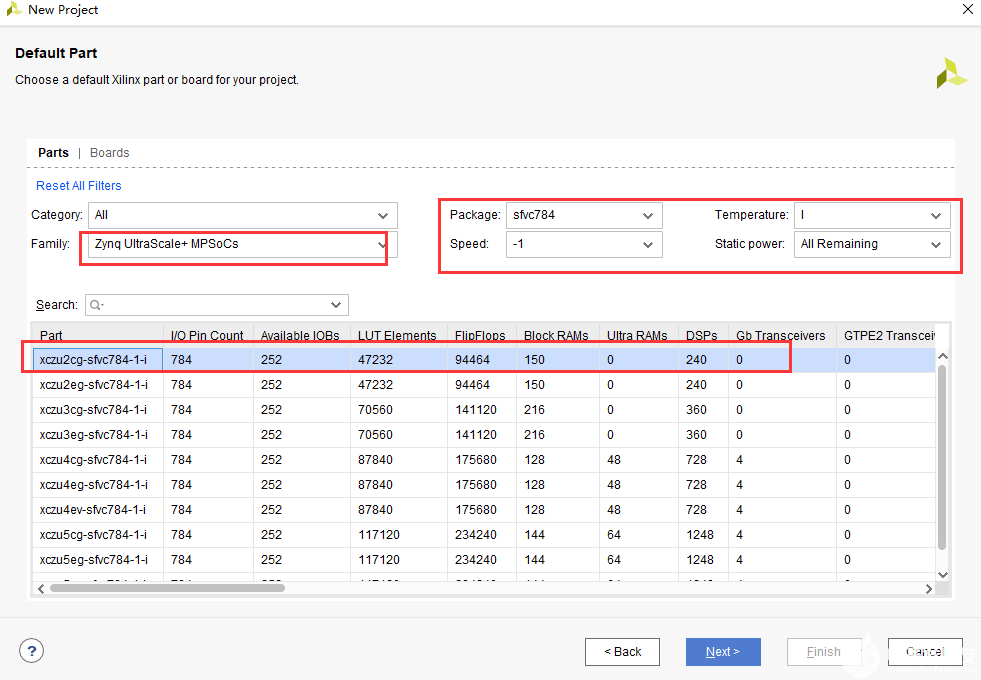Image resolution: width=981 pixels, height=680 pixels.
Task: Expand the Static power dropdown
Action: point(871,244)
